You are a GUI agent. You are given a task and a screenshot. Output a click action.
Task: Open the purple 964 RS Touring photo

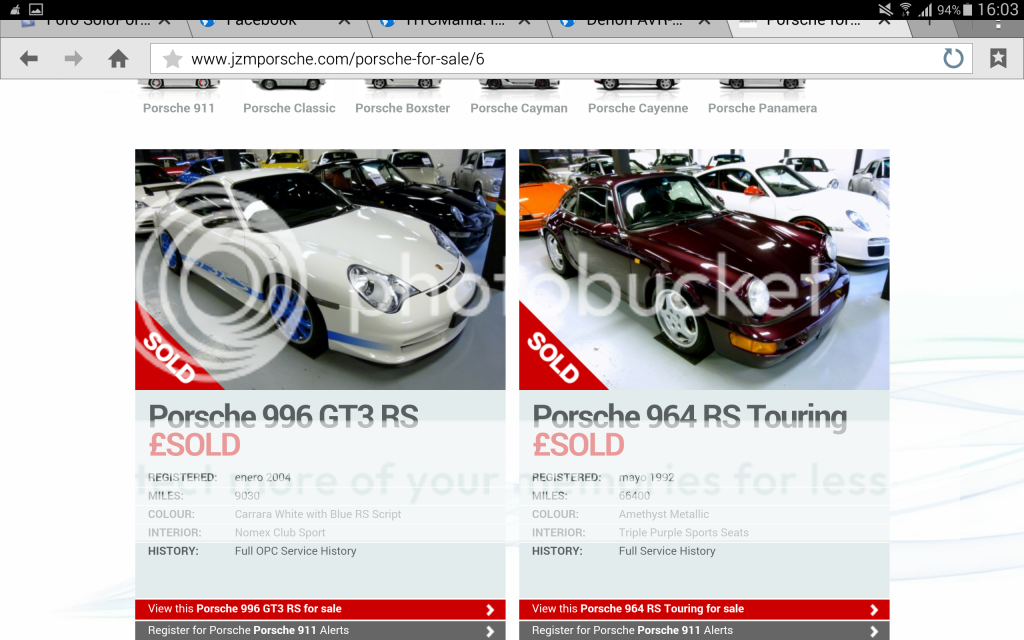[x=704, y=269]
